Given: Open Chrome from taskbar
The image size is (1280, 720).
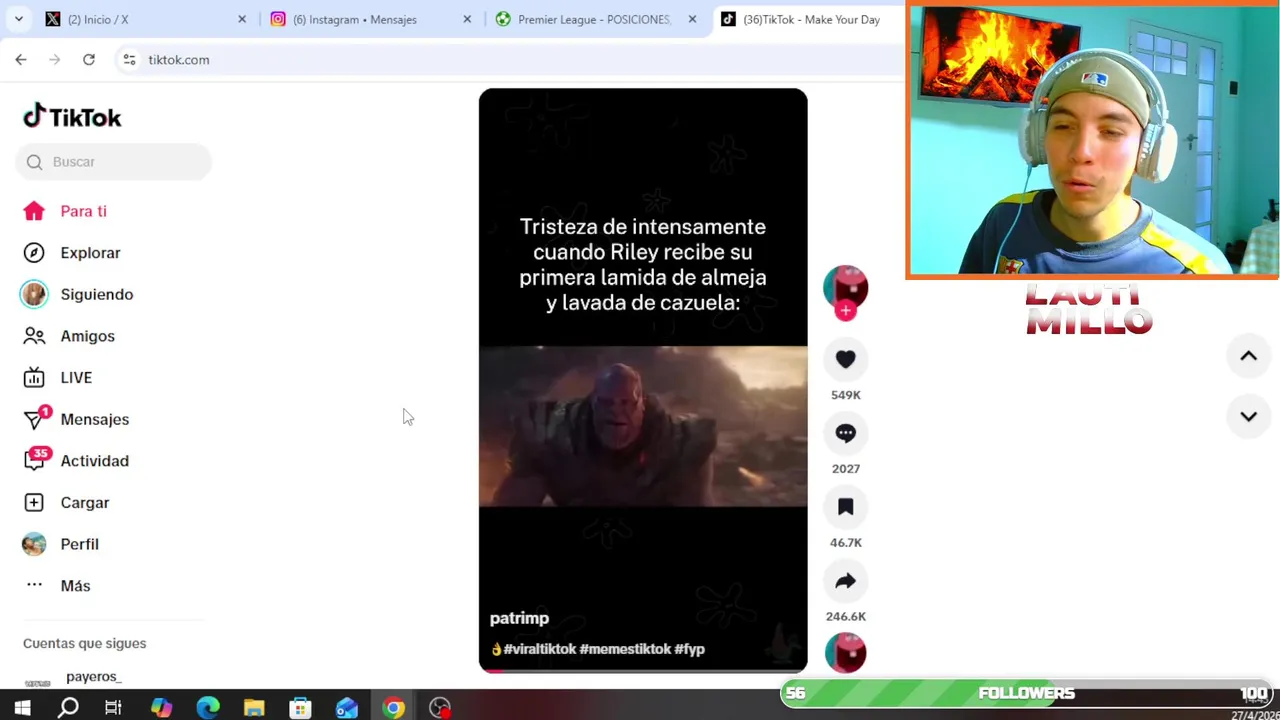Looking at the screenshot, I should [x=393, y=708].
